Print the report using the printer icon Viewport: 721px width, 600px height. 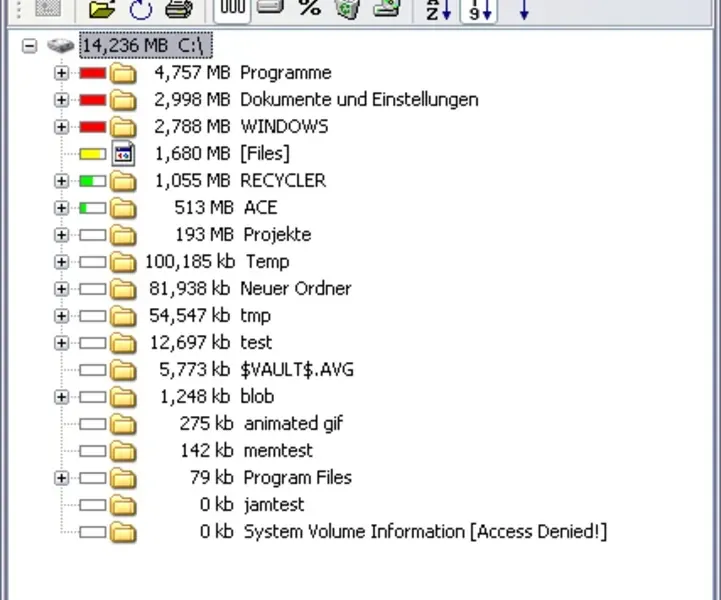pyautogui.click(x=179, y=8)
